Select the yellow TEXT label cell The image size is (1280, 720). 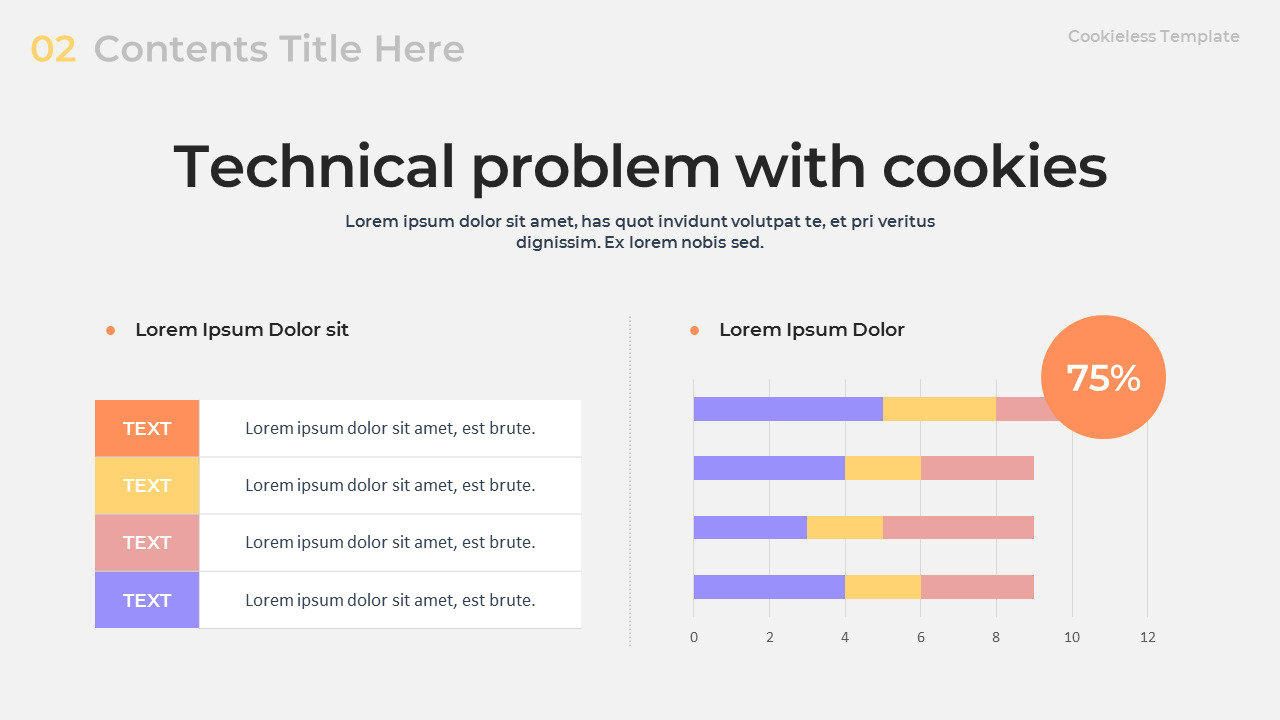pos(147,485)
